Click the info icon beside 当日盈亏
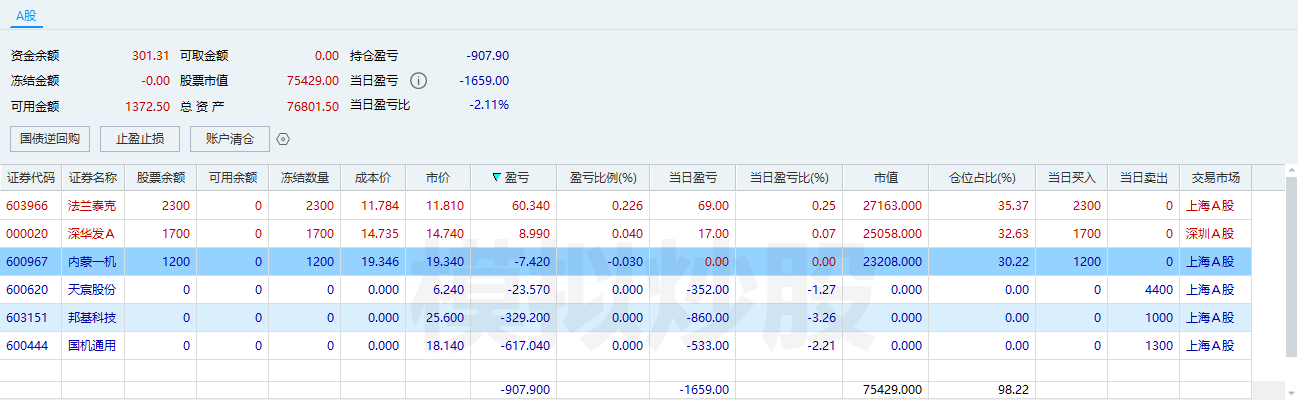1298x400 pixels. click(419, 81)
